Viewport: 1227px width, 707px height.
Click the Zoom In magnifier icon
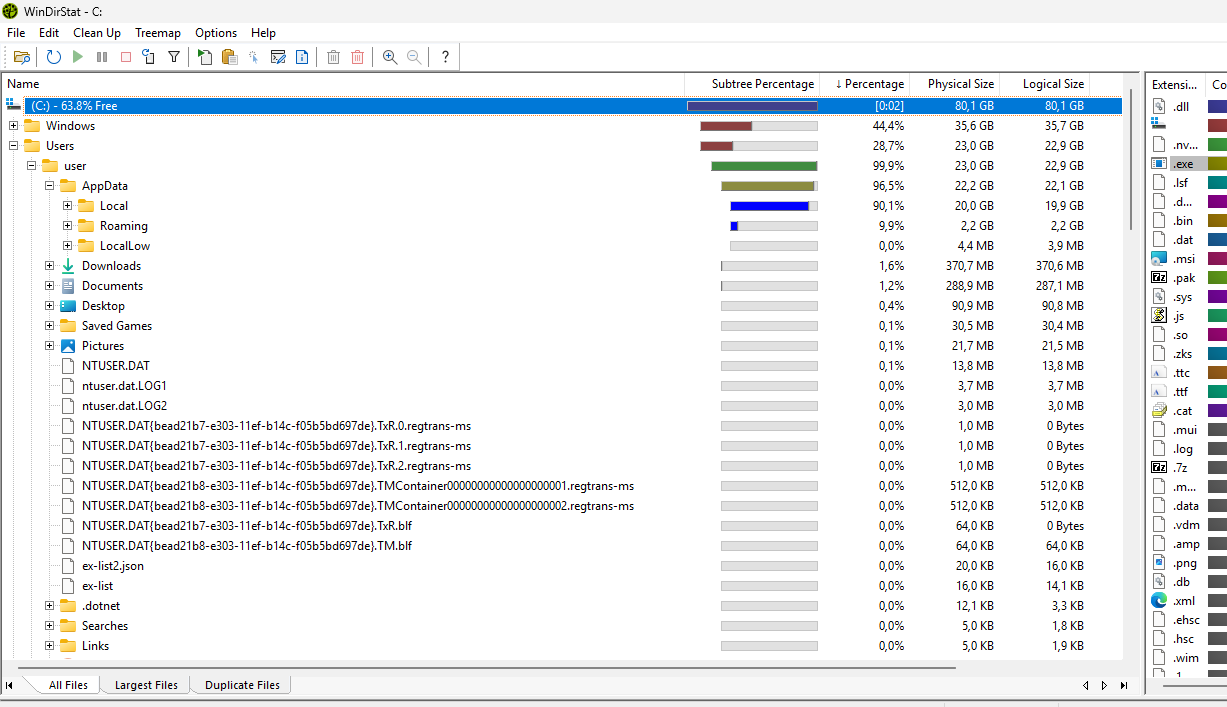(x=390, y=57)
